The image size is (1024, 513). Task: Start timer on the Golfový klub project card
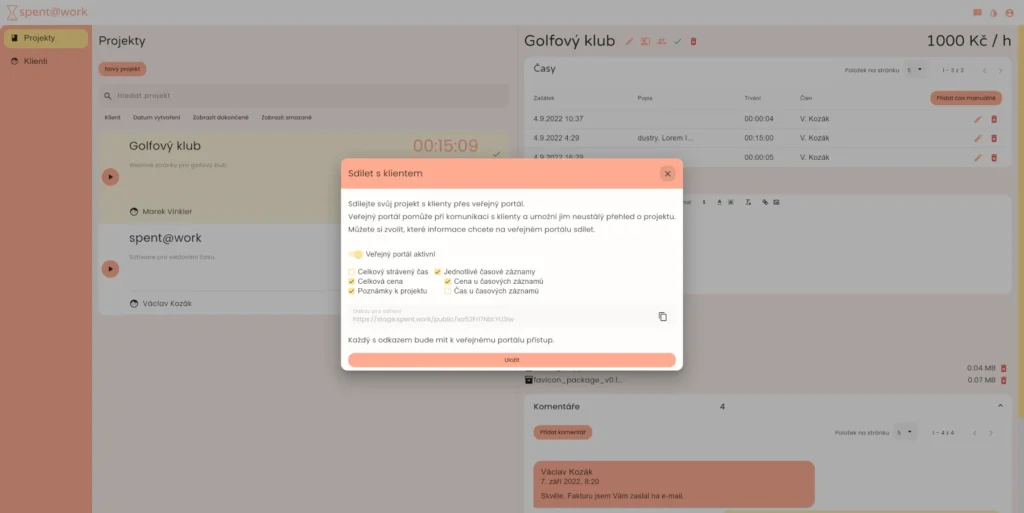(110, 177)
